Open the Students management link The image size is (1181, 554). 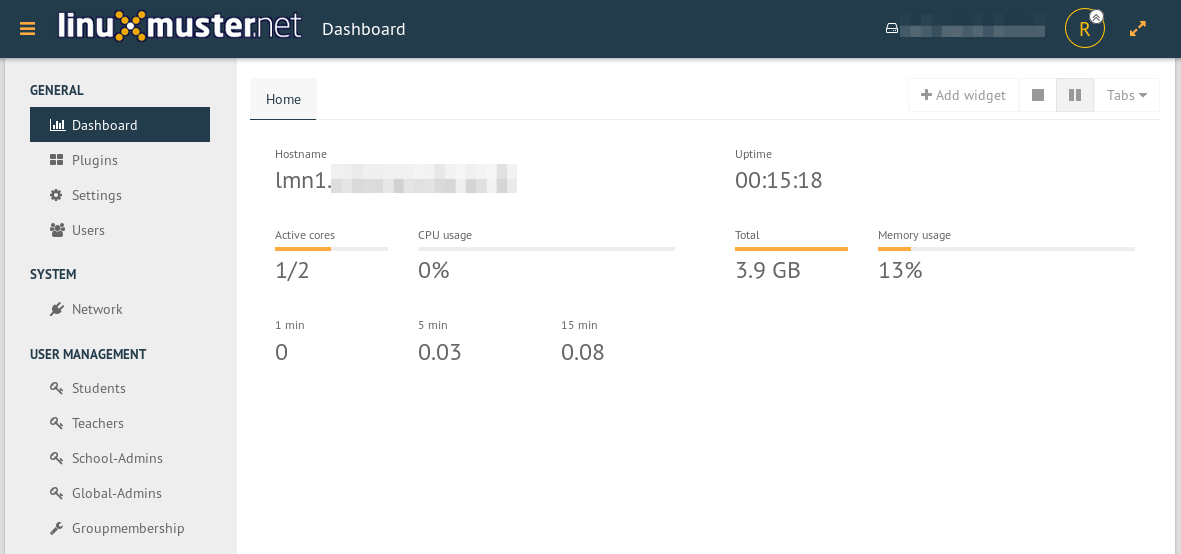[99, 388]
